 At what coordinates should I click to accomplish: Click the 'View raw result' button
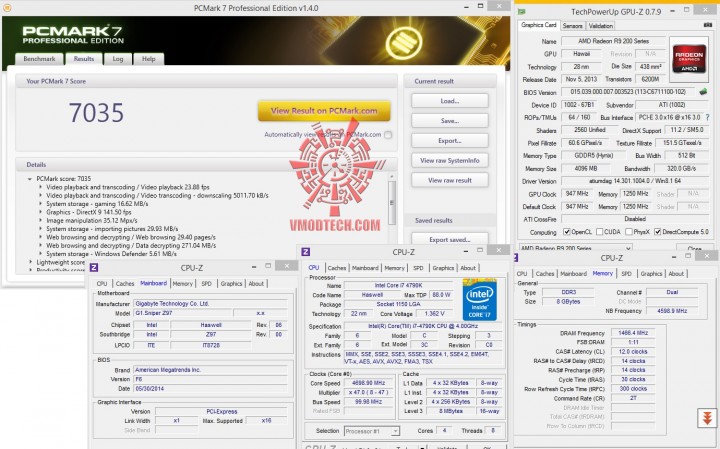point(450,180)
